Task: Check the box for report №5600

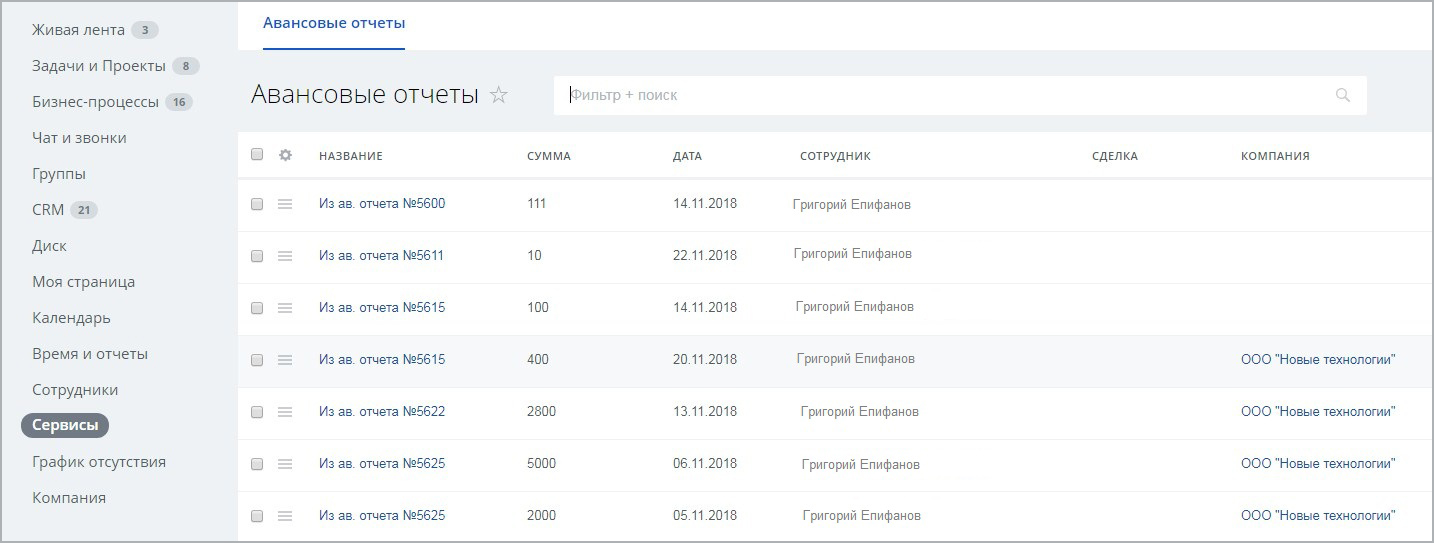Action: 257,204
